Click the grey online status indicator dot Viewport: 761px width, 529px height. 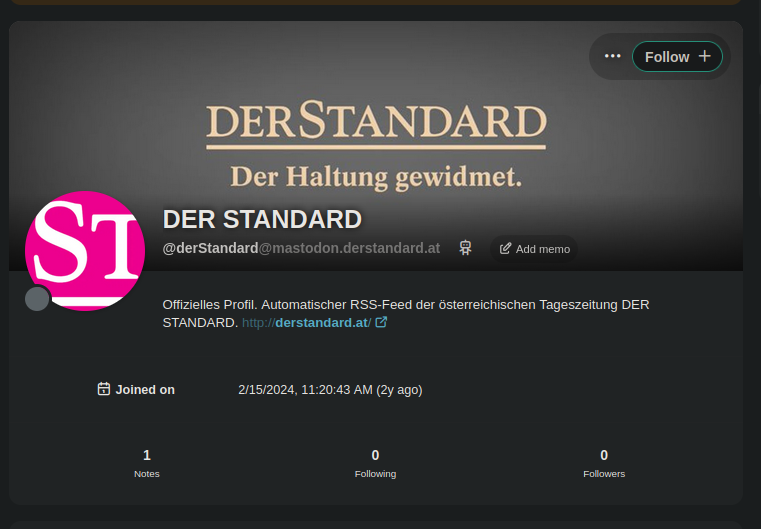click(x=38, y=298)
